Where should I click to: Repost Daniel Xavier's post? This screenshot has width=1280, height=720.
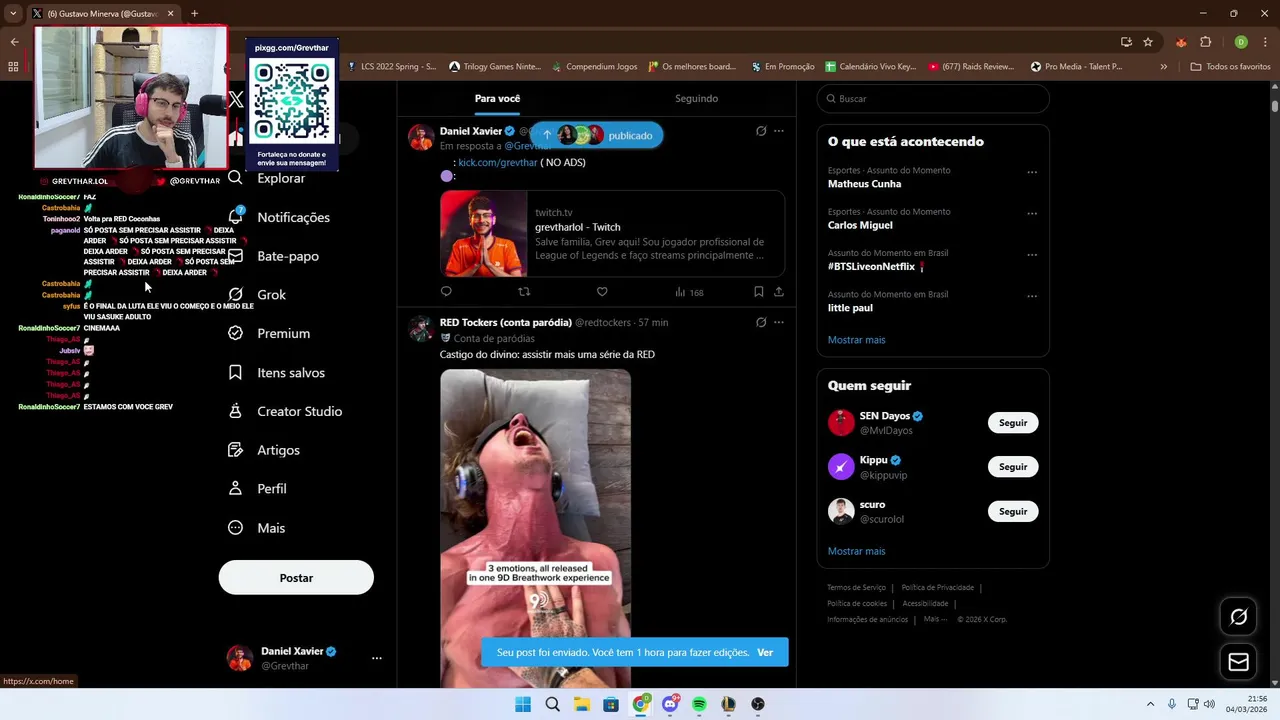524,292
